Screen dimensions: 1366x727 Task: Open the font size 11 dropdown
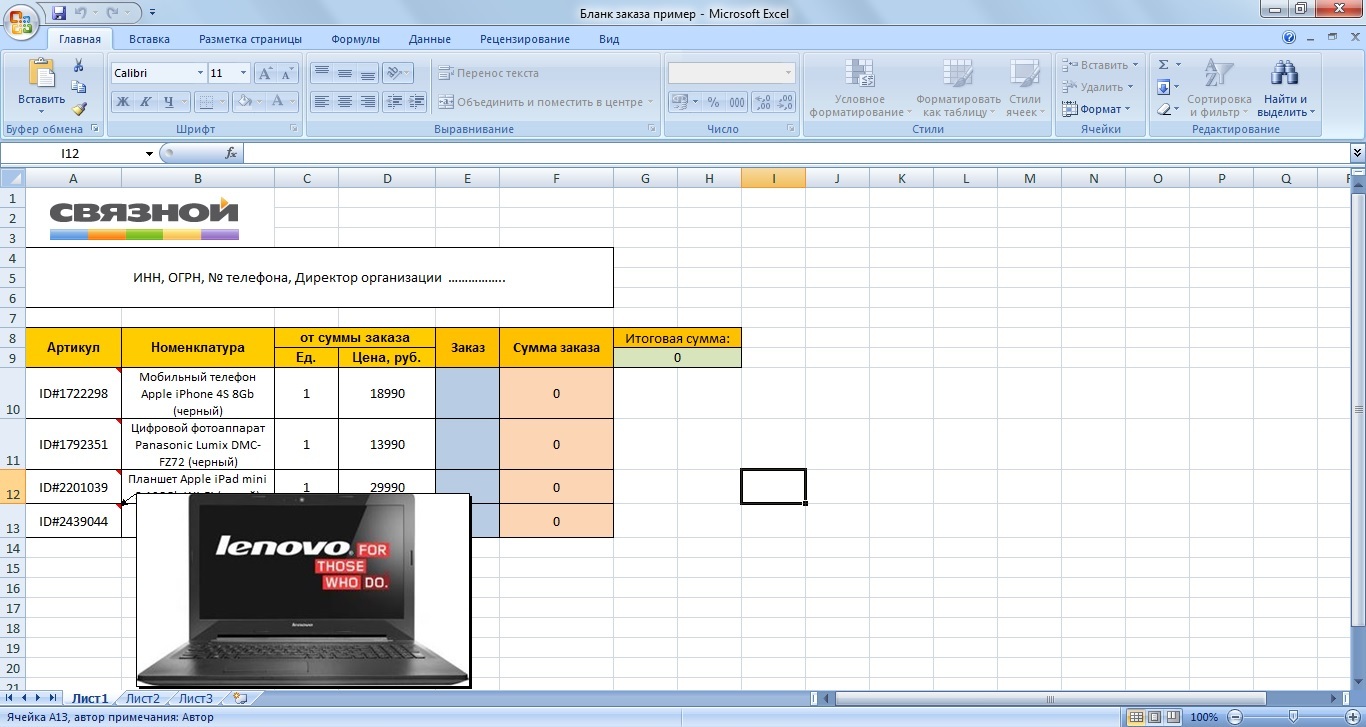[243, 73]
